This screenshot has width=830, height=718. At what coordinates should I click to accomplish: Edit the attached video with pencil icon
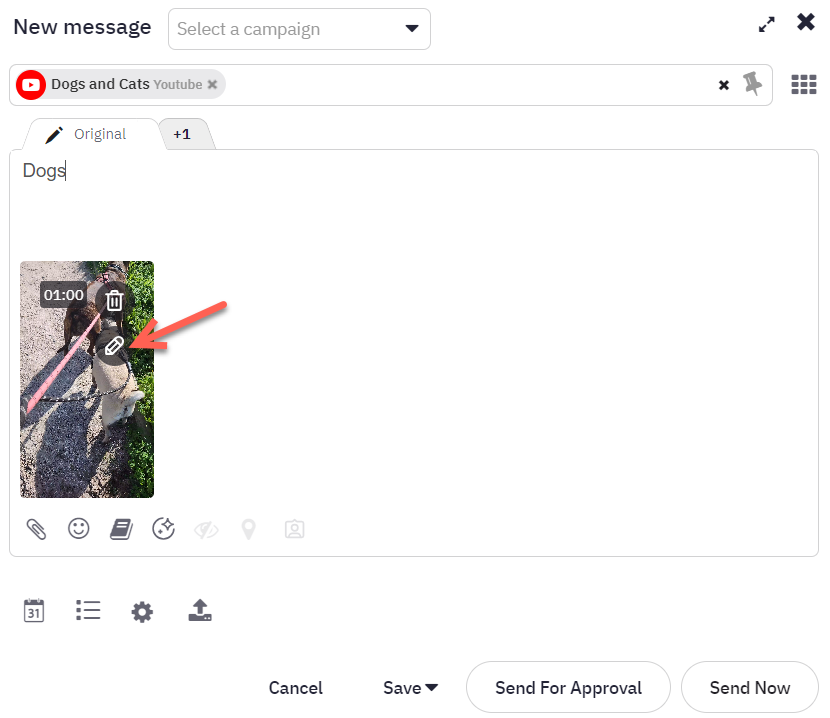114,346
